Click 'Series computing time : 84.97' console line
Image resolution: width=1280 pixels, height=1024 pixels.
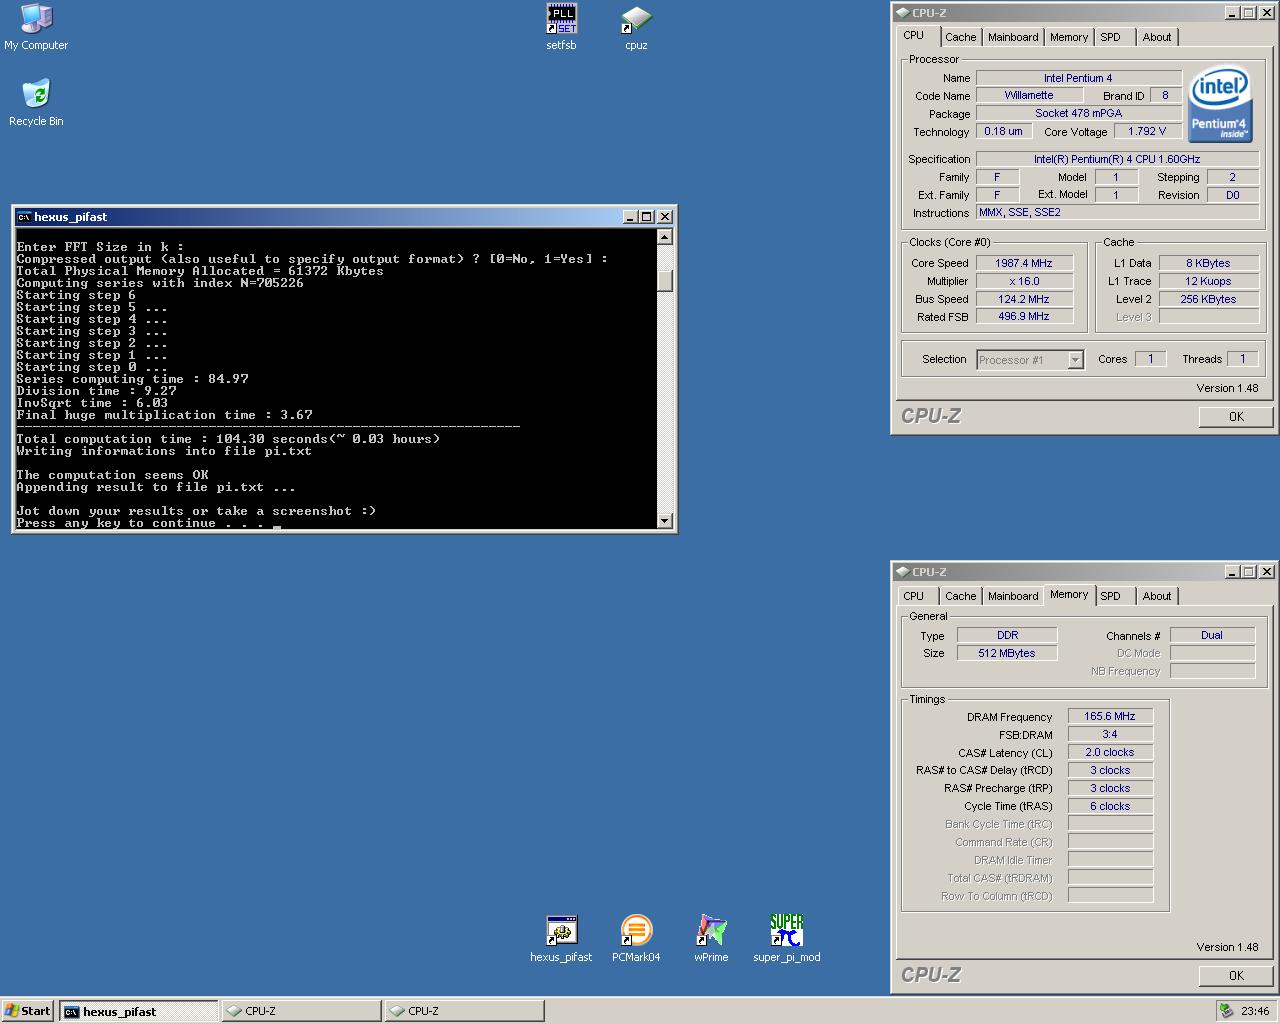click(x=132, y=379)
